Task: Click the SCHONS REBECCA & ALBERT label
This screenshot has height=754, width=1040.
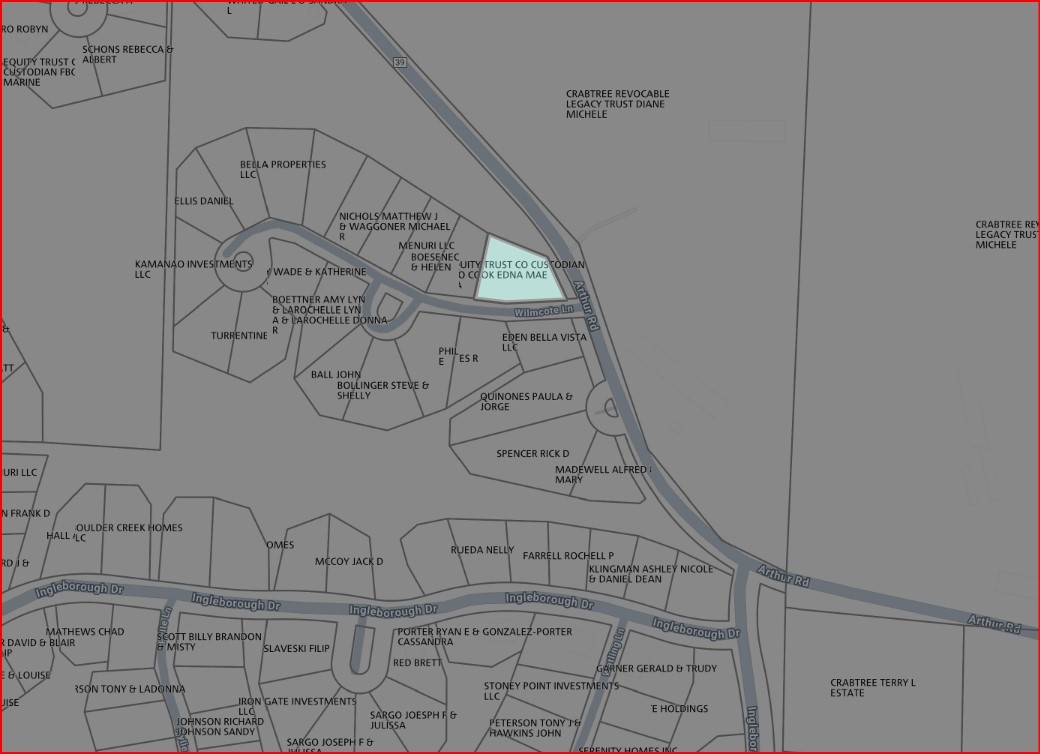Action: 128,54
